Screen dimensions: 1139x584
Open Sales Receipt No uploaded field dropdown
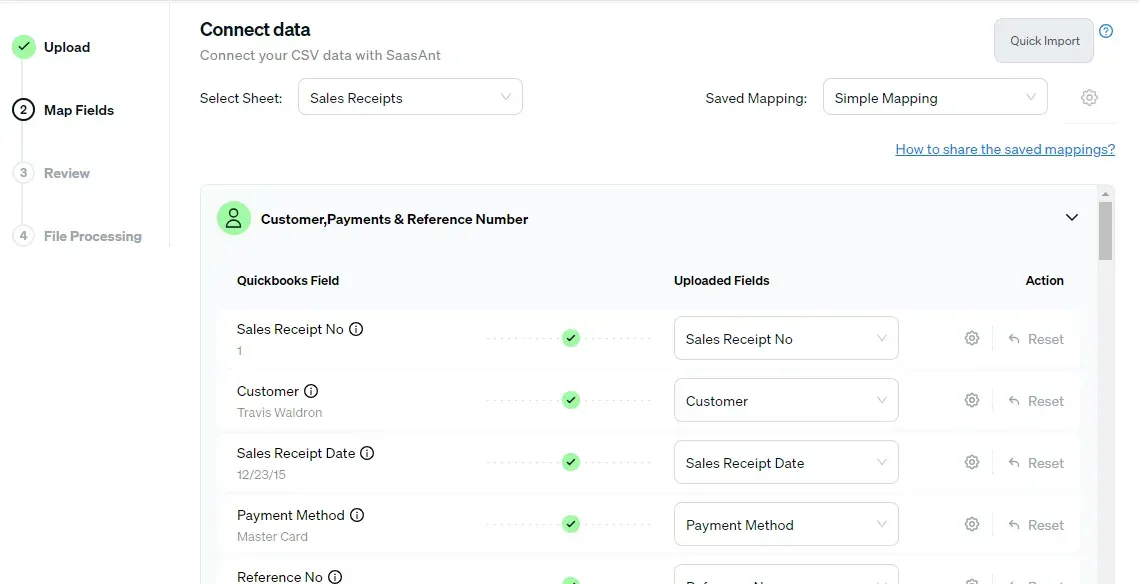[786, 338]
